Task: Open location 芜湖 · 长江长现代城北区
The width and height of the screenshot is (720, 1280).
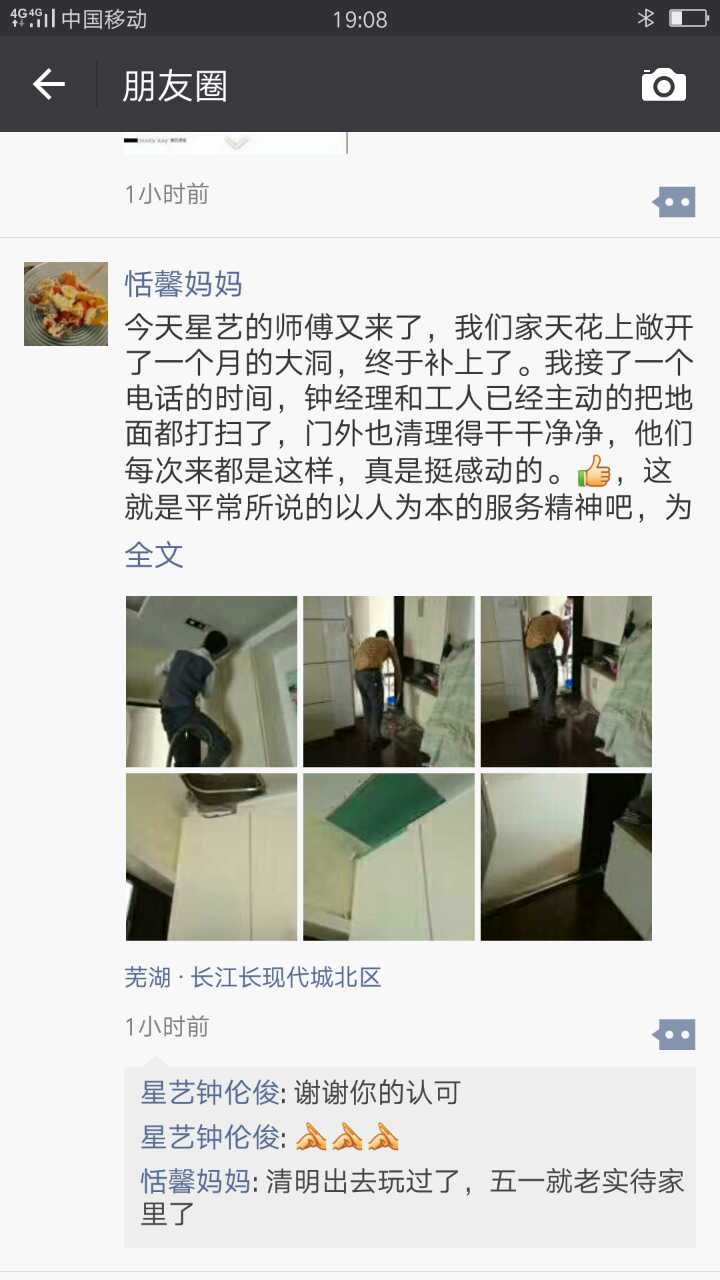Action: [x=253, y=977]
